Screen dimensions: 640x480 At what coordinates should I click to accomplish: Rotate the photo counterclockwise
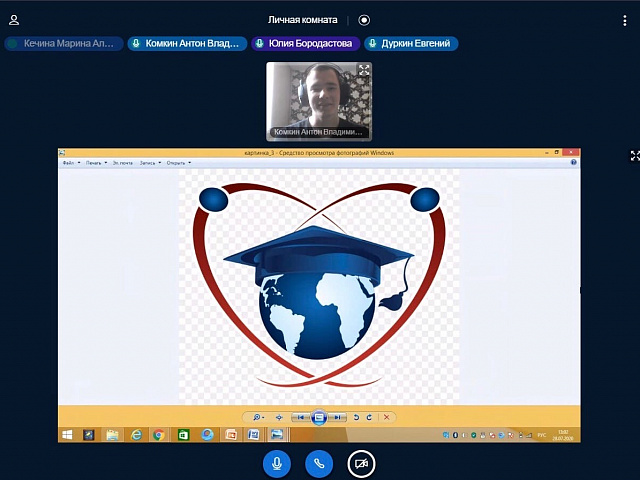point(356,417)
